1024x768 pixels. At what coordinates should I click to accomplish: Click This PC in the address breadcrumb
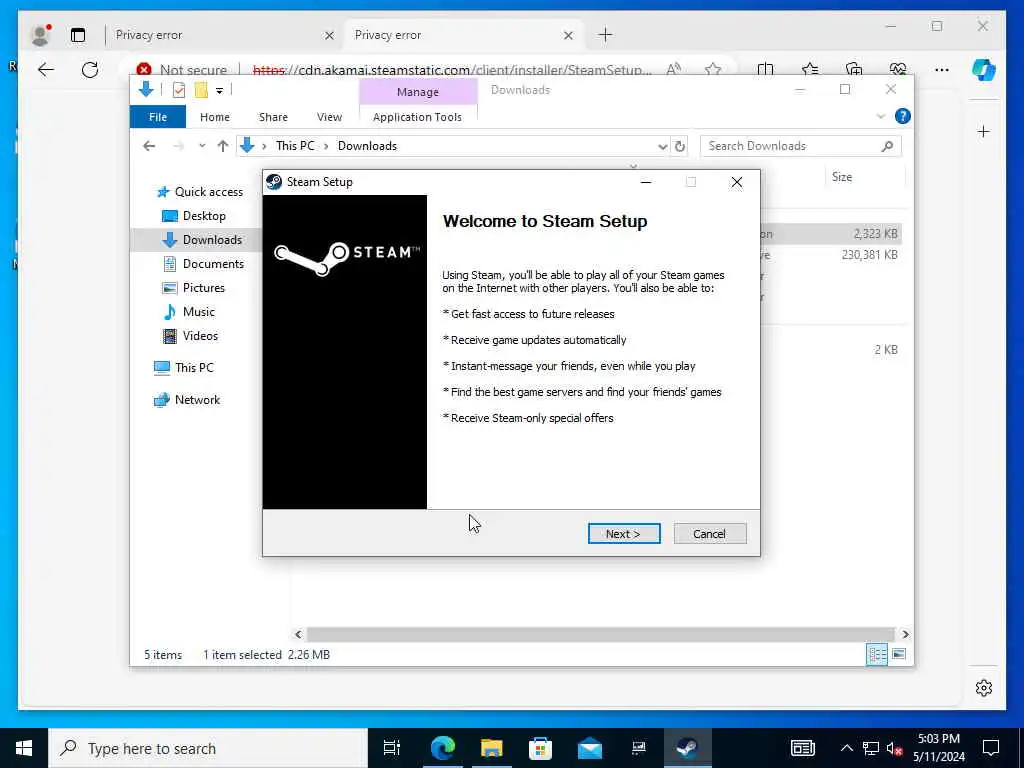[295, 146]
